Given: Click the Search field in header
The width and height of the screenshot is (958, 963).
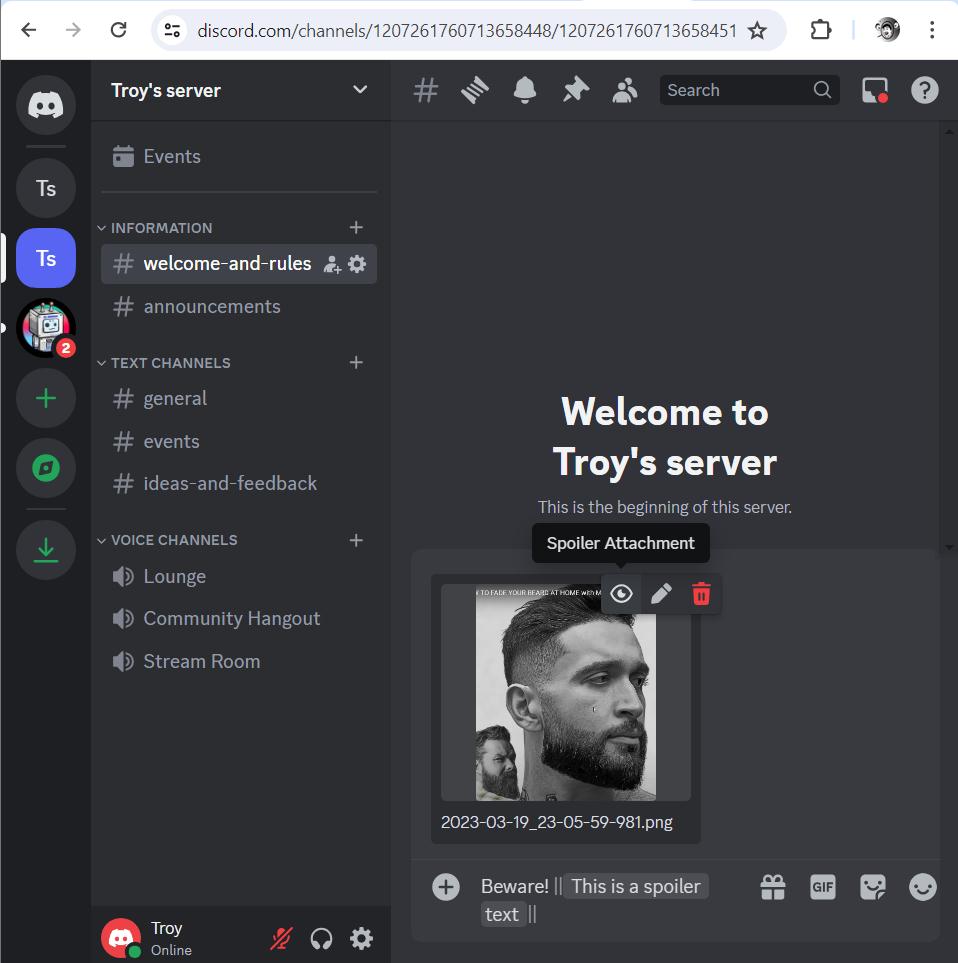Looking at the screenshot, I should pyautogui.click(x=738, y=90).
